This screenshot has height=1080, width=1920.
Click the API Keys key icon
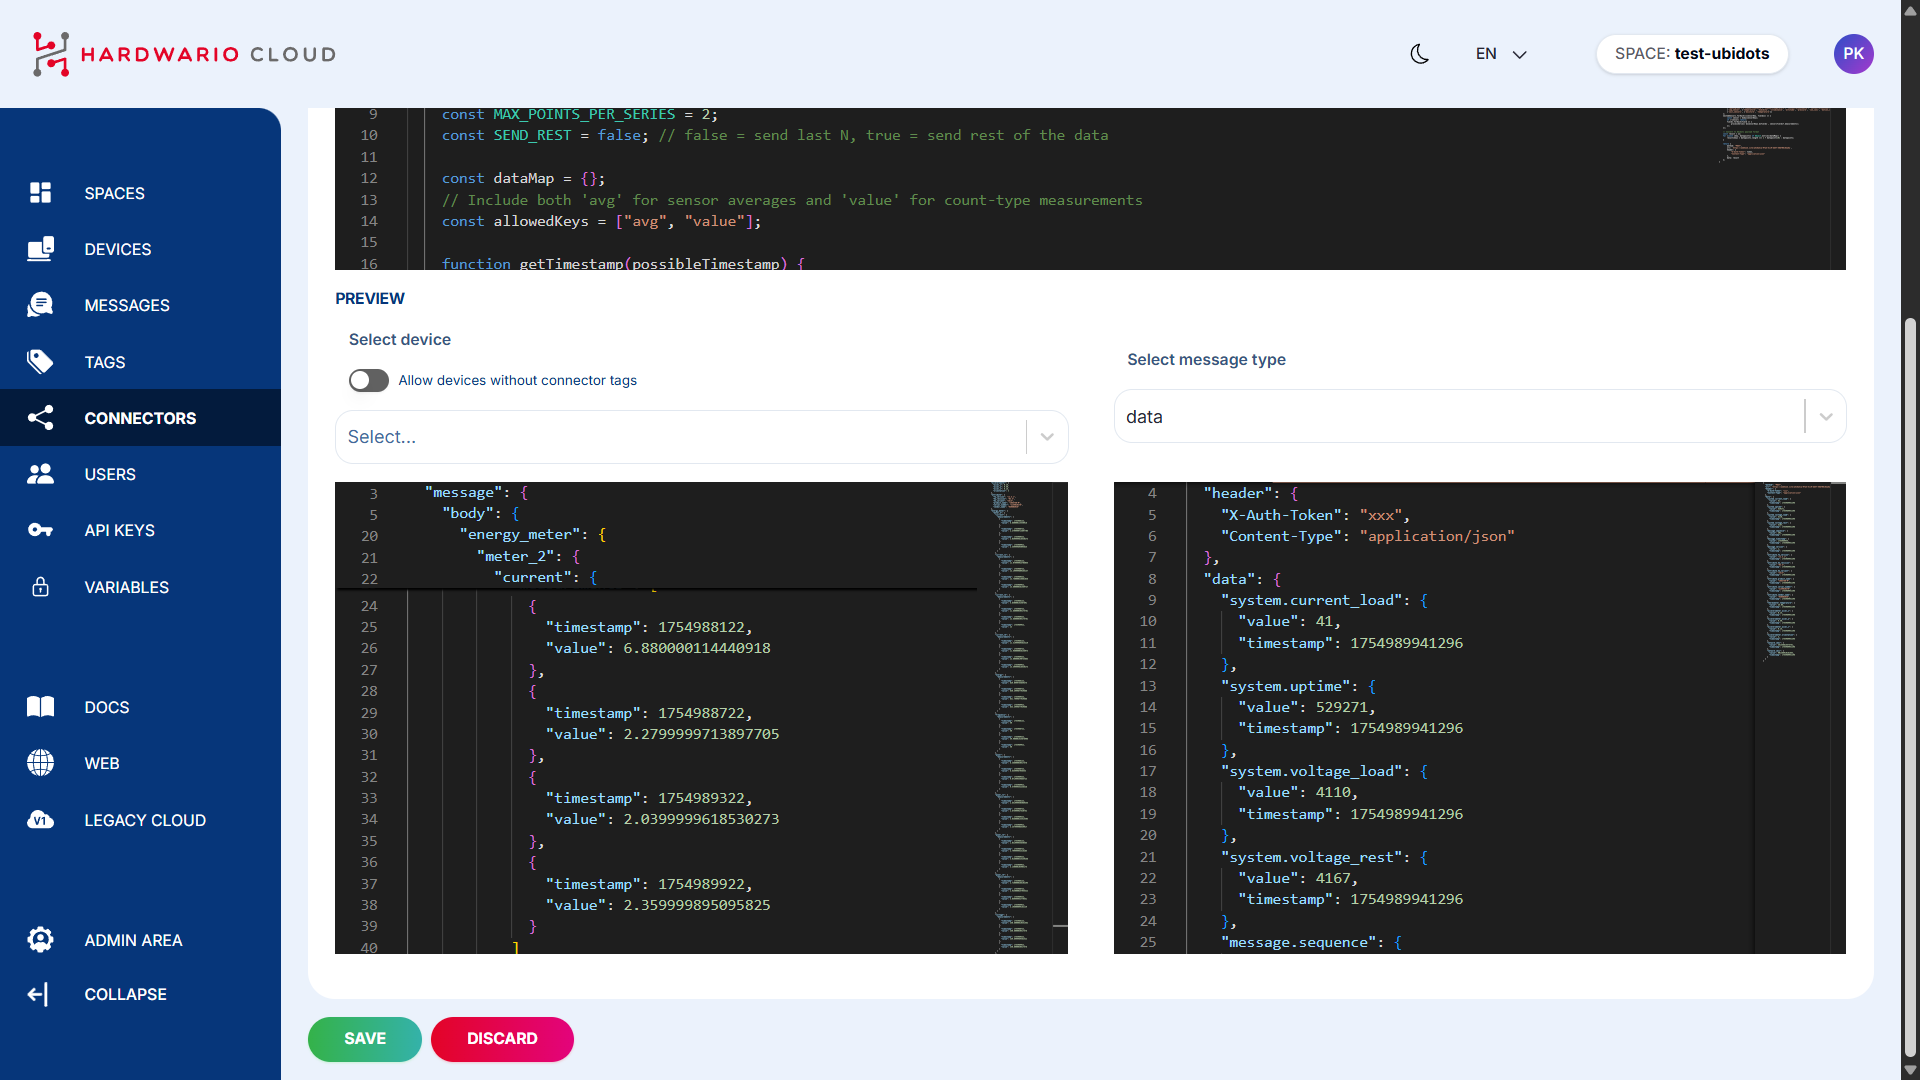40,530
